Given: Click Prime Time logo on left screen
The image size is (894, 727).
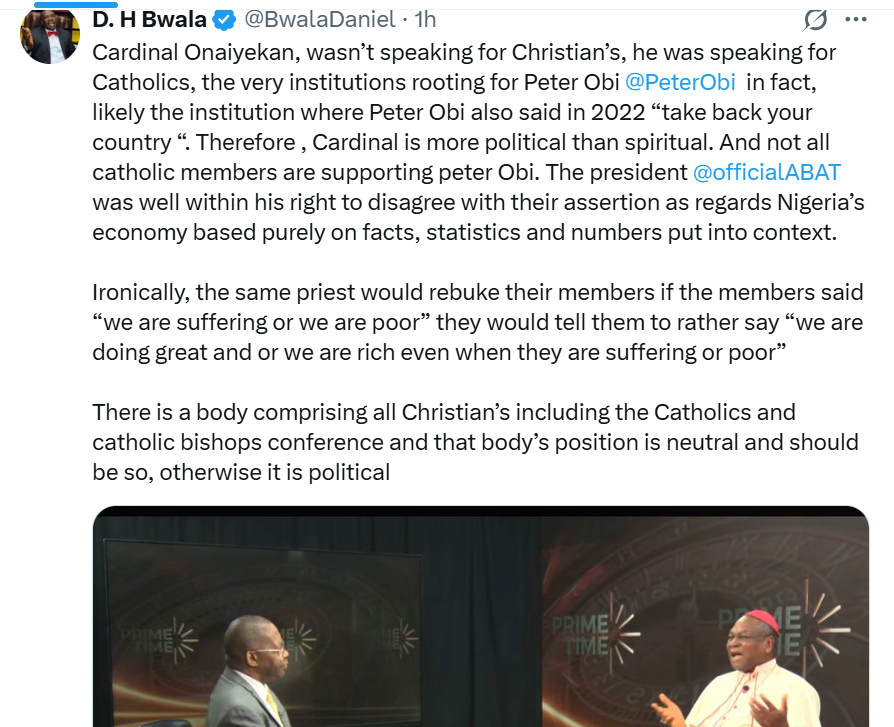Looking at the screenshot, I should 159,641.
